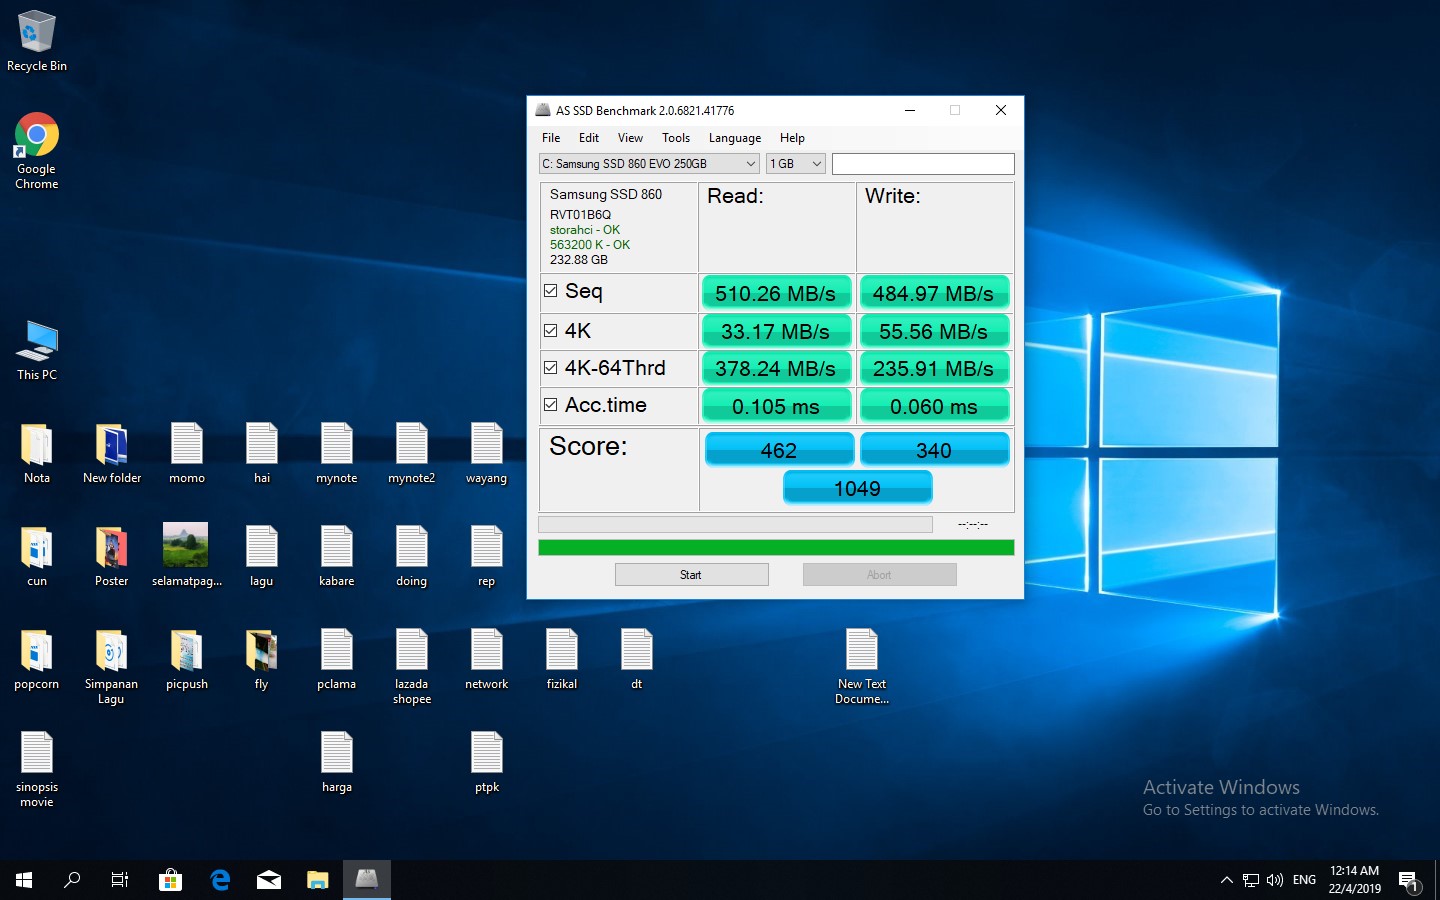Select the New Text Document file icon
This screenshot has width=1440, height=900.
coord(862,667)
